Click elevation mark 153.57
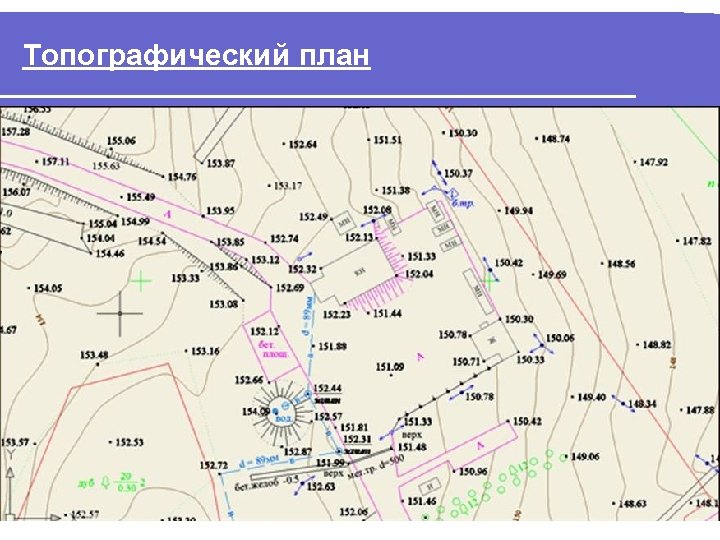This screenshot has height=540, width=720. click(15, 443)
